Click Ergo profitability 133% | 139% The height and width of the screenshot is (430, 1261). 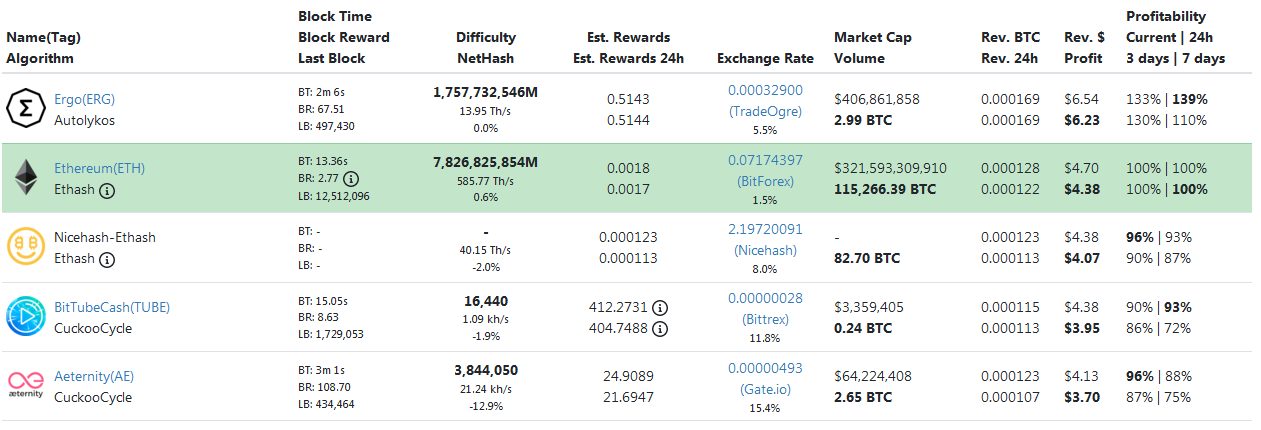1167,99
